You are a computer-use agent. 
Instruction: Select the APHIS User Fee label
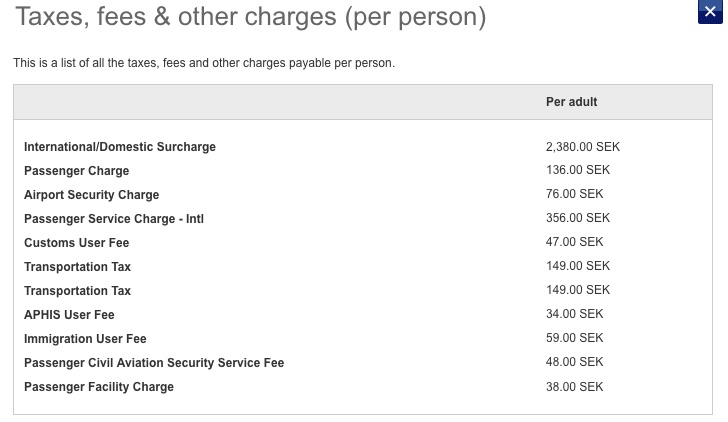click(69, 315)
